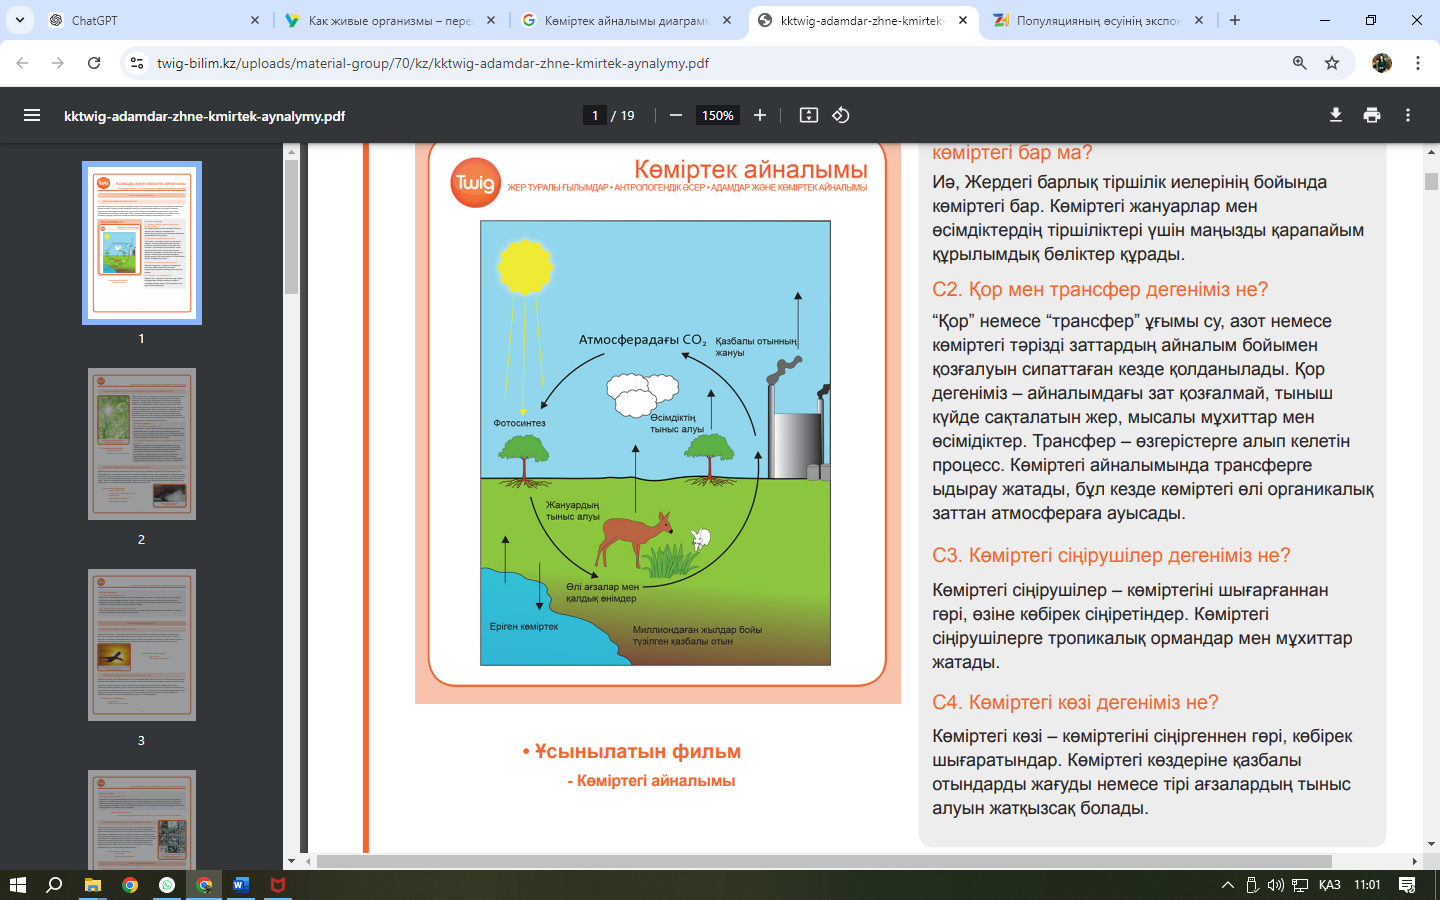This screenshot has width=1440, height=900.
Task: Expand the tab search dropdown
Action: click(x=20, y=20)
